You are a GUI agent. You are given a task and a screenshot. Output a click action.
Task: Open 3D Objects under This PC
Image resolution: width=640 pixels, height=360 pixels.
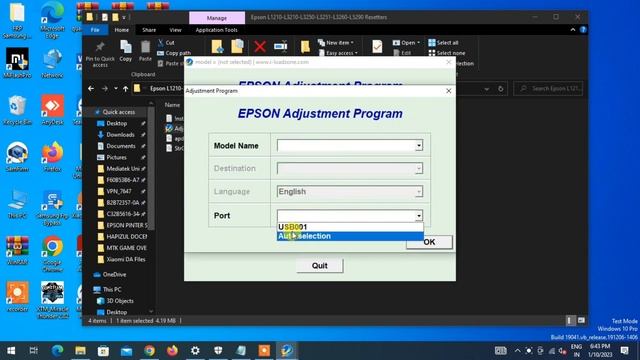(120, 301)
